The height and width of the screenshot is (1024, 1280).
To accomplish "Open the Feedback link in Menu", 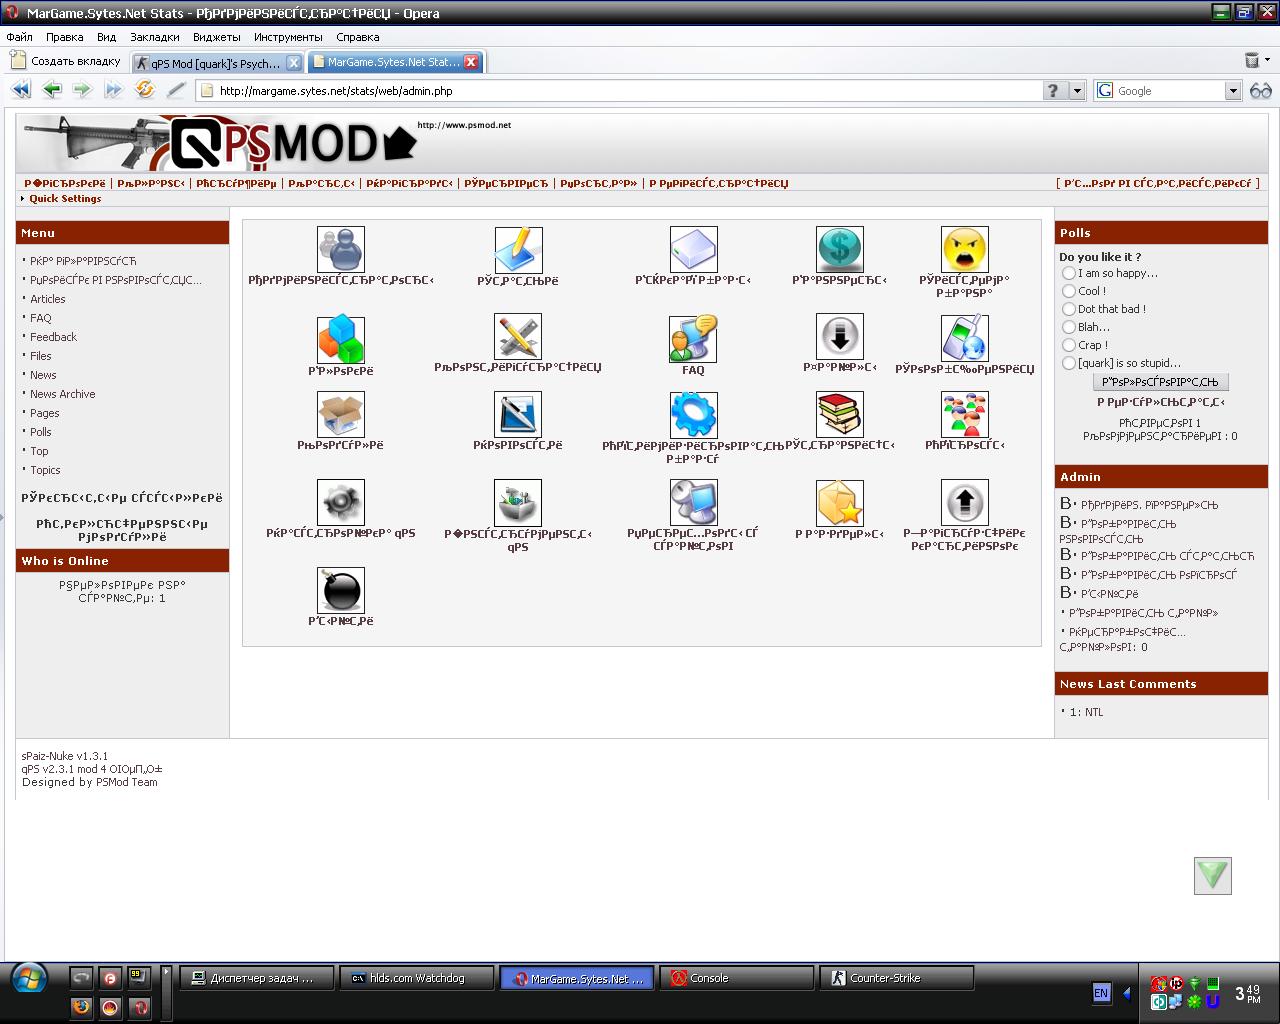I will (53, 337).
